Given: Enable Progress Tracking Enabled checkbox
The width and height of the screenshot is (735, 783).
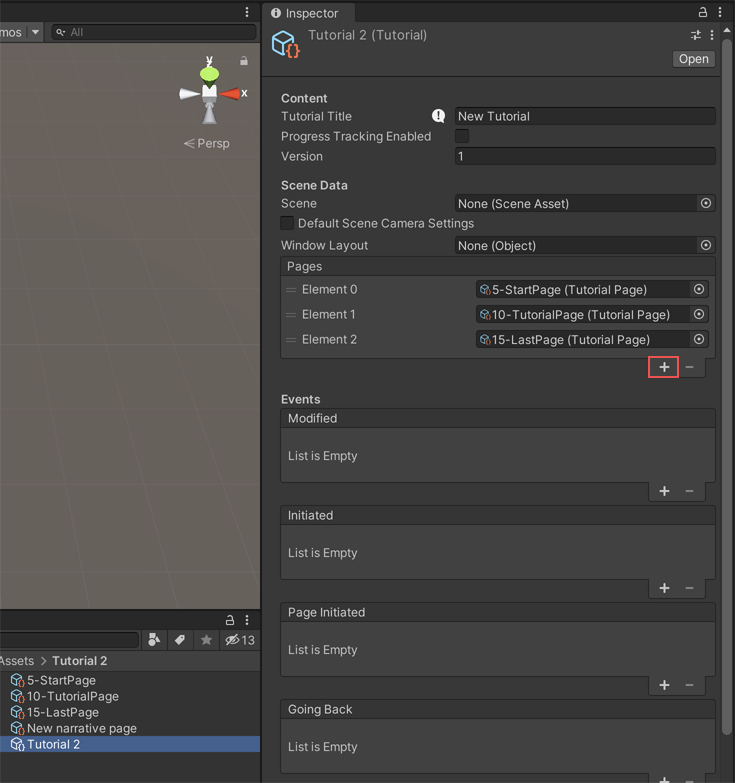Looking at the screenshot, I should pos(462,136).
